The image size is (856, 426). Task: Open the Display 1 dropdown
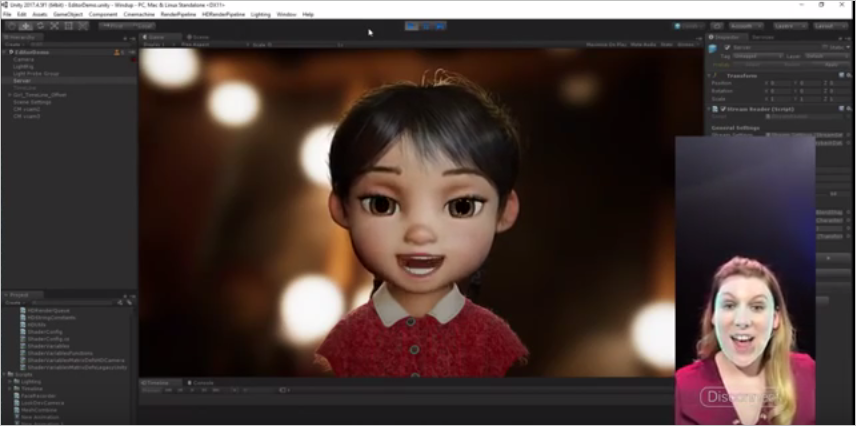[x=158, y=45]
